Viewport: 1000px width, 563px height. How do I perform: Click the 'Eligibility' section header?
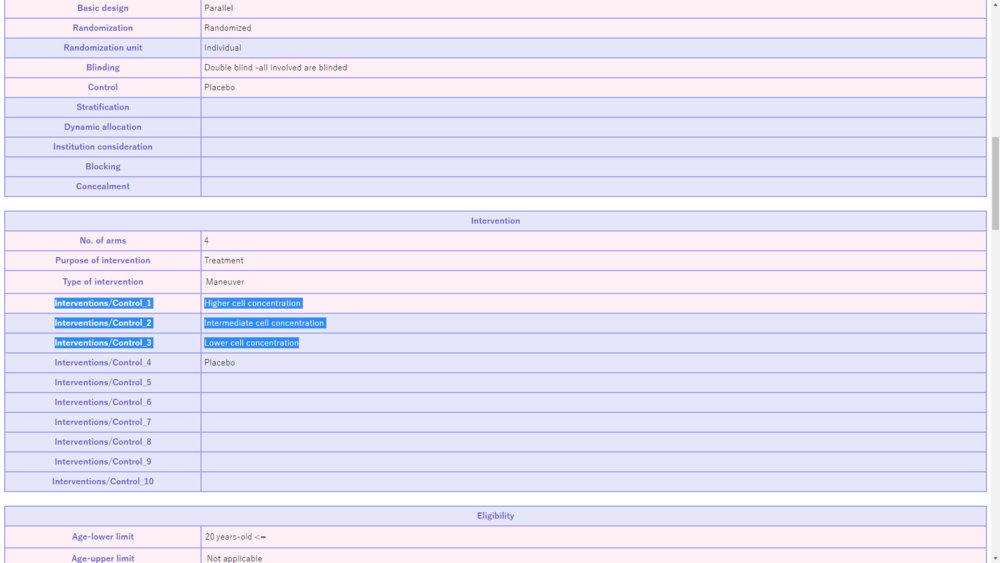pos(495,516)
